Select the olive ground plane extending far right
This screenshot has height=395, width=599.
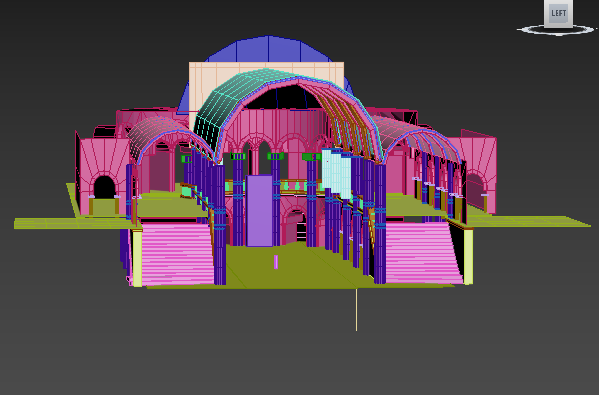tap(527, 221)
